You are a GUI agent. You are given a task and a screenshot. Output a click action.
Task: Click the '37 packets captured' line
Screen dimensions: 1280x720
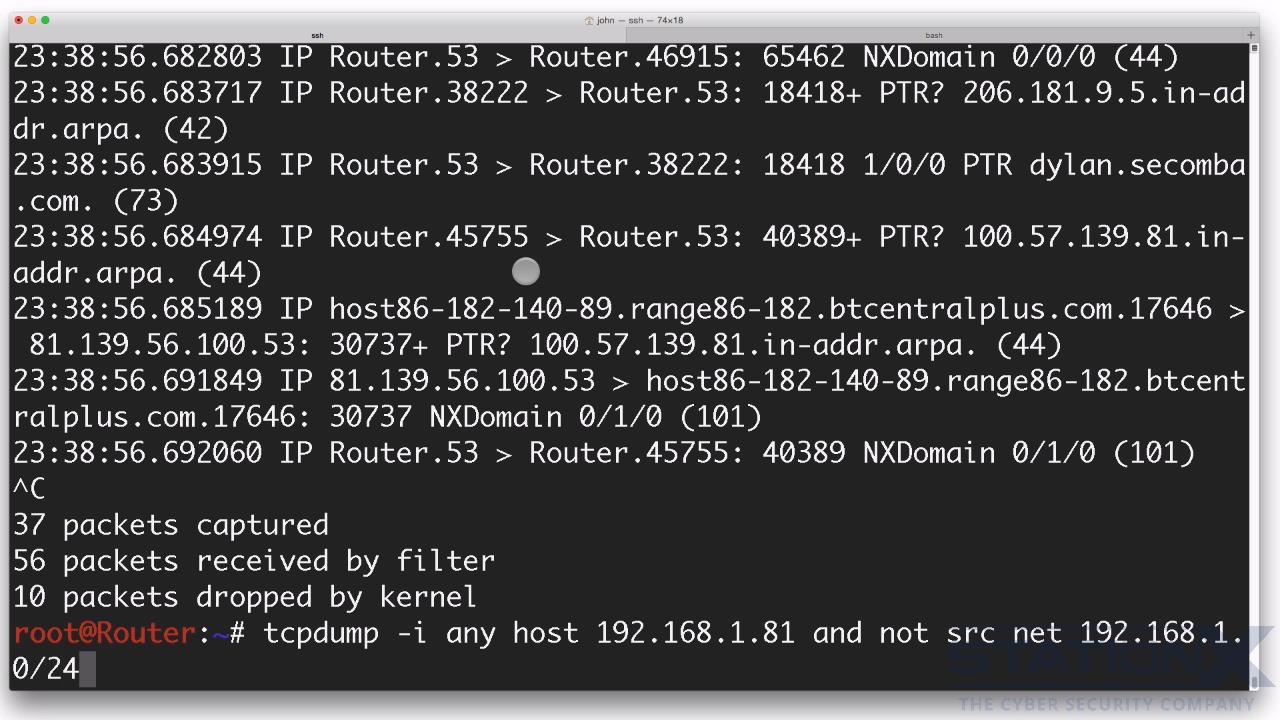coord(171,525)
